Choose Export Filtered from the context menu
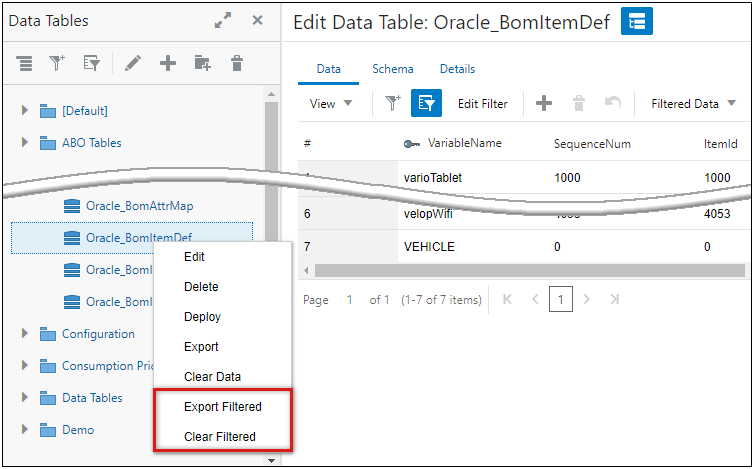Image resolution: width=754 pixels, height=469 pixels. pos(223,407)
